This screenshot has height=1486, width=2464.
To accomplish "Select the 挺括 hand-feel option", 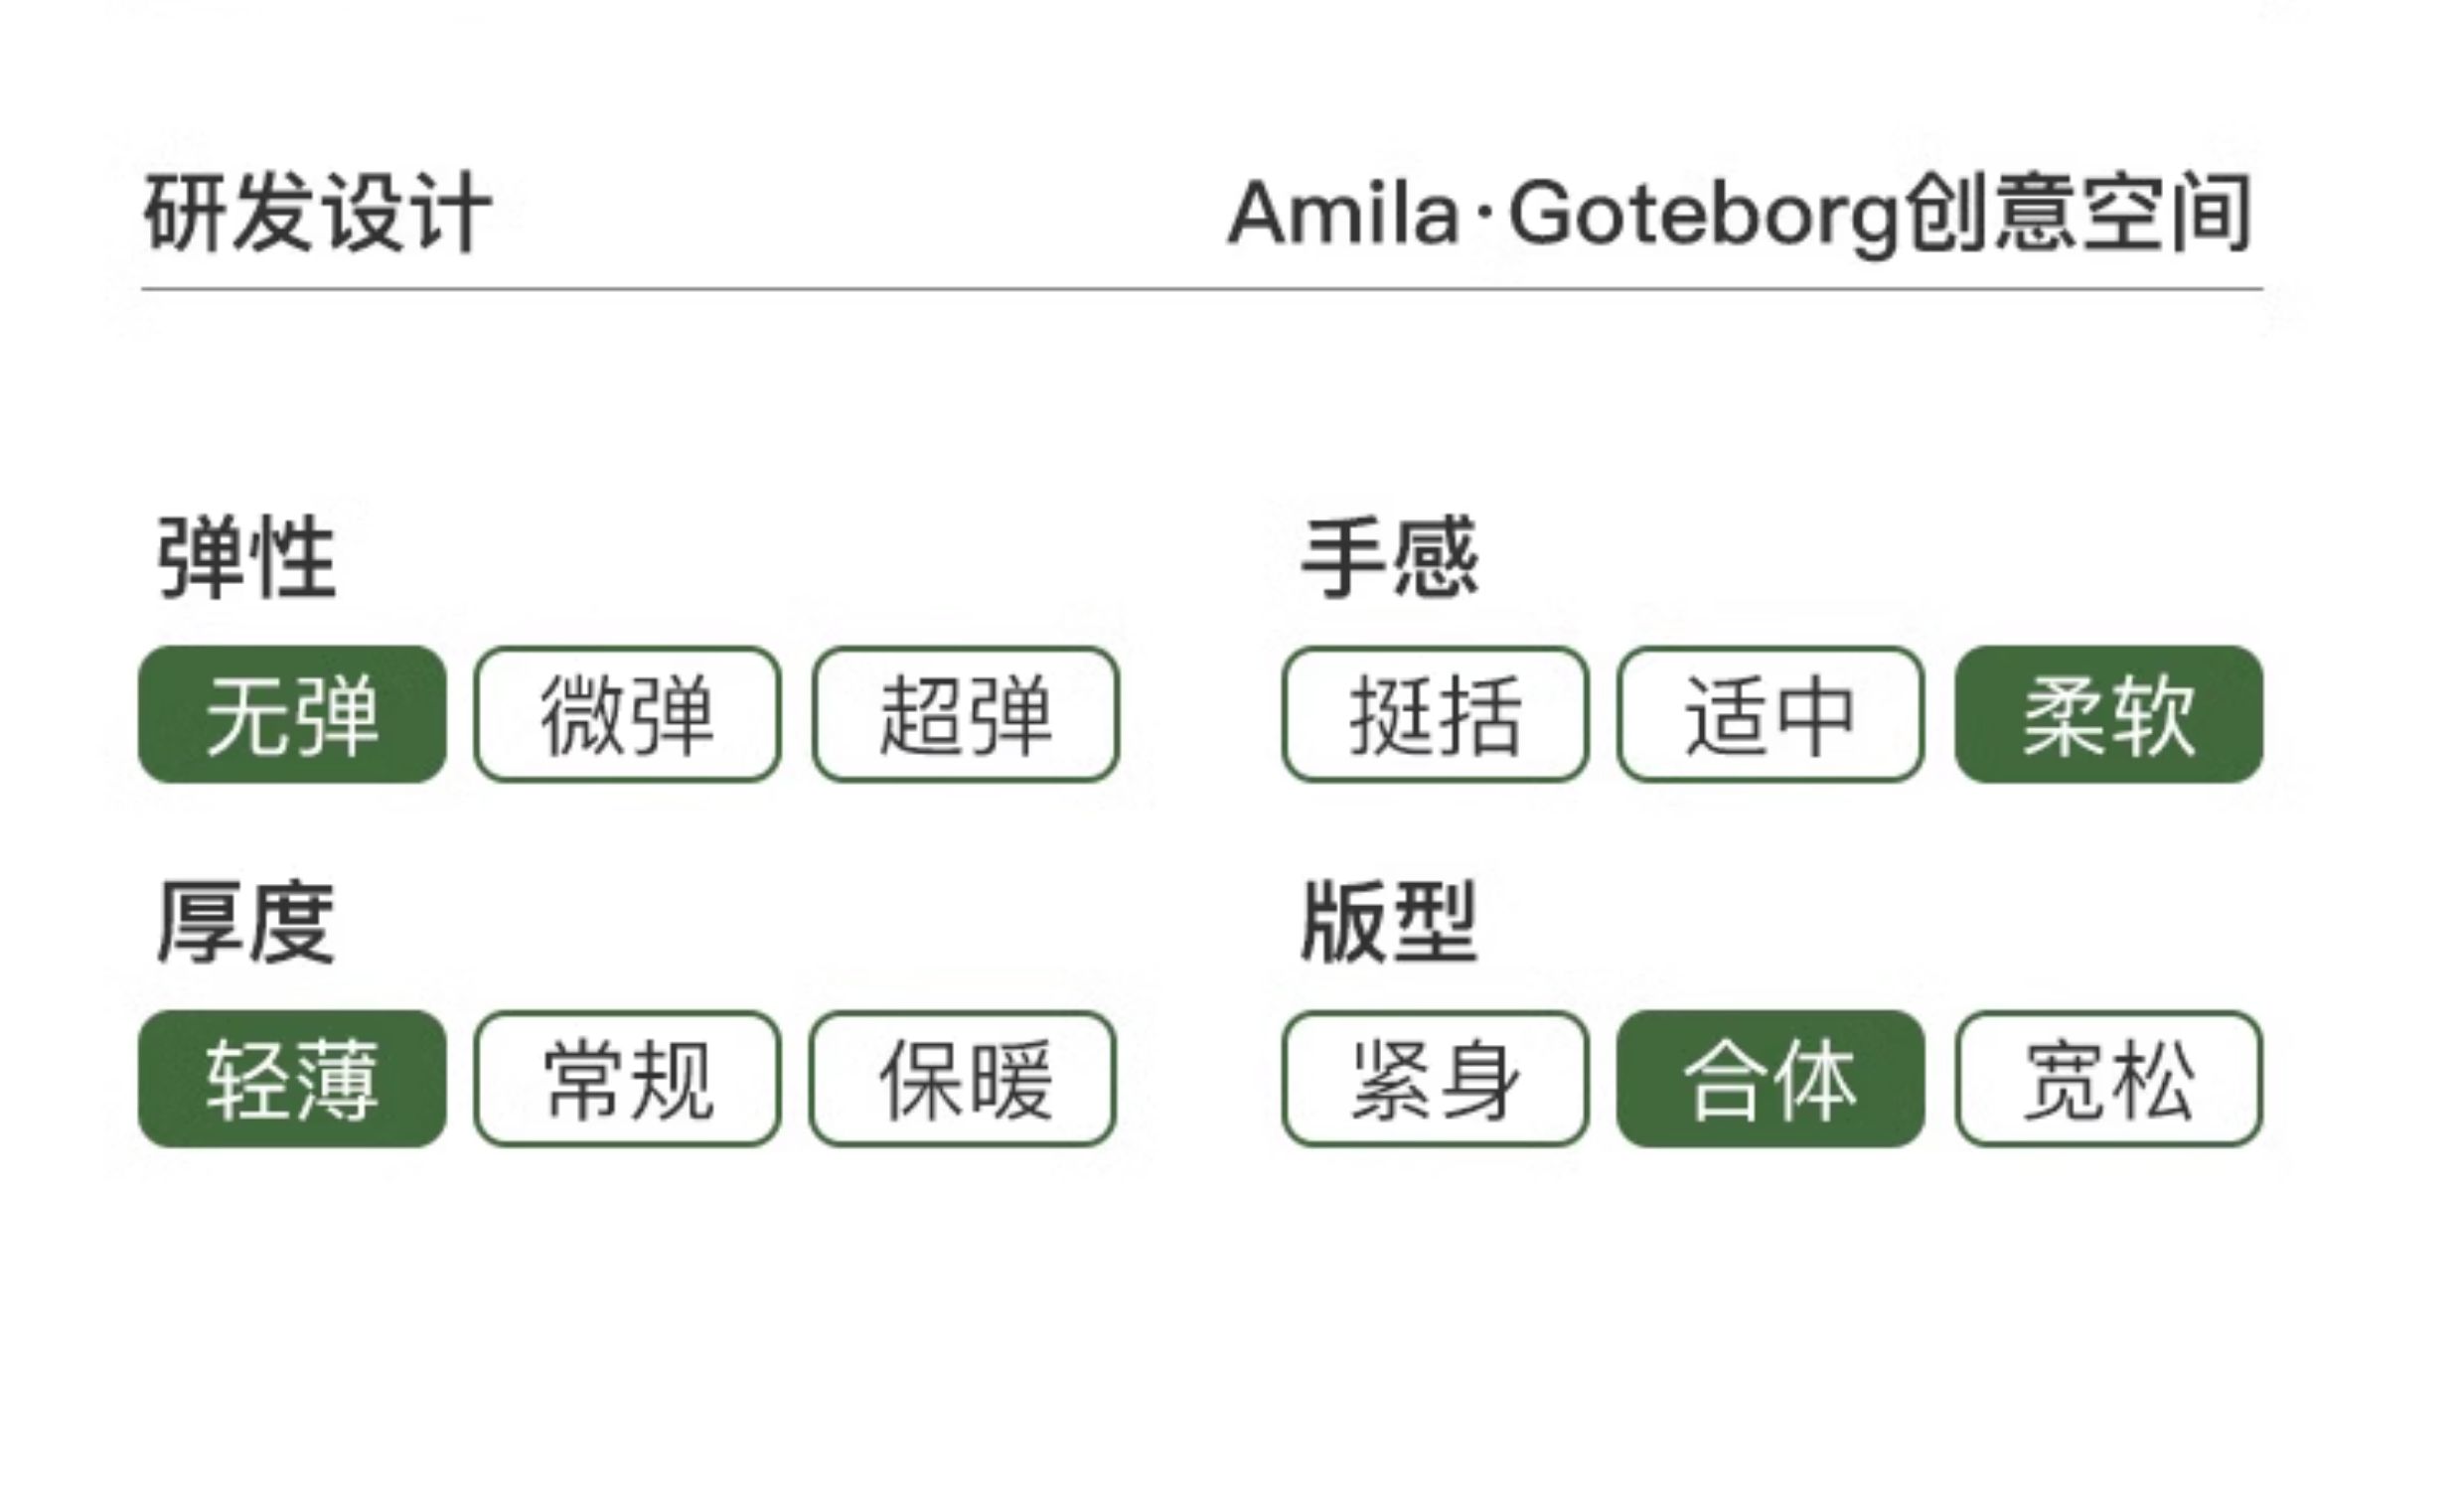I will [1435, 714].
